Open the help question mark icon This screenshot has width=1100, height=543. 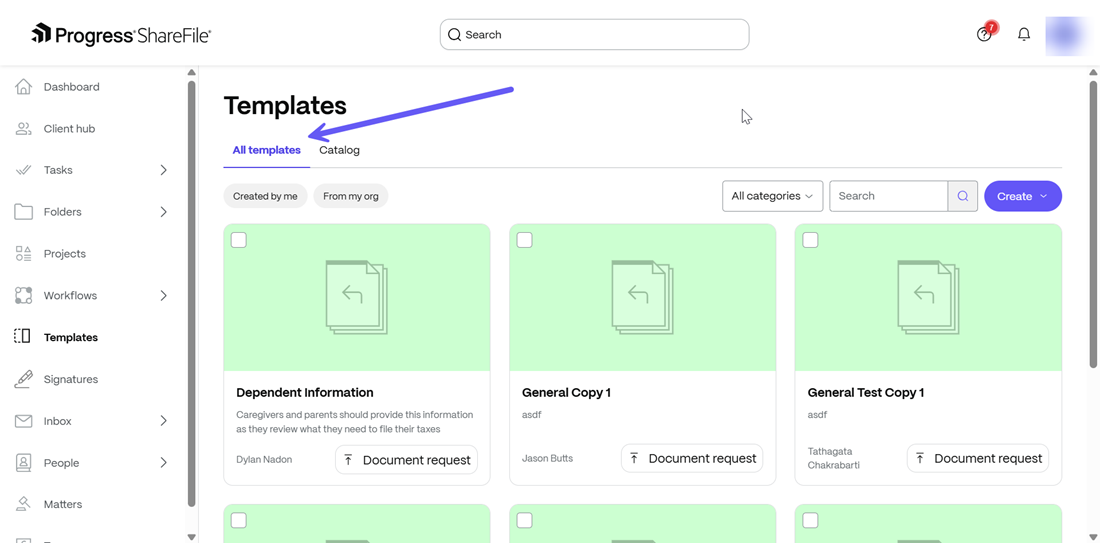984,34
